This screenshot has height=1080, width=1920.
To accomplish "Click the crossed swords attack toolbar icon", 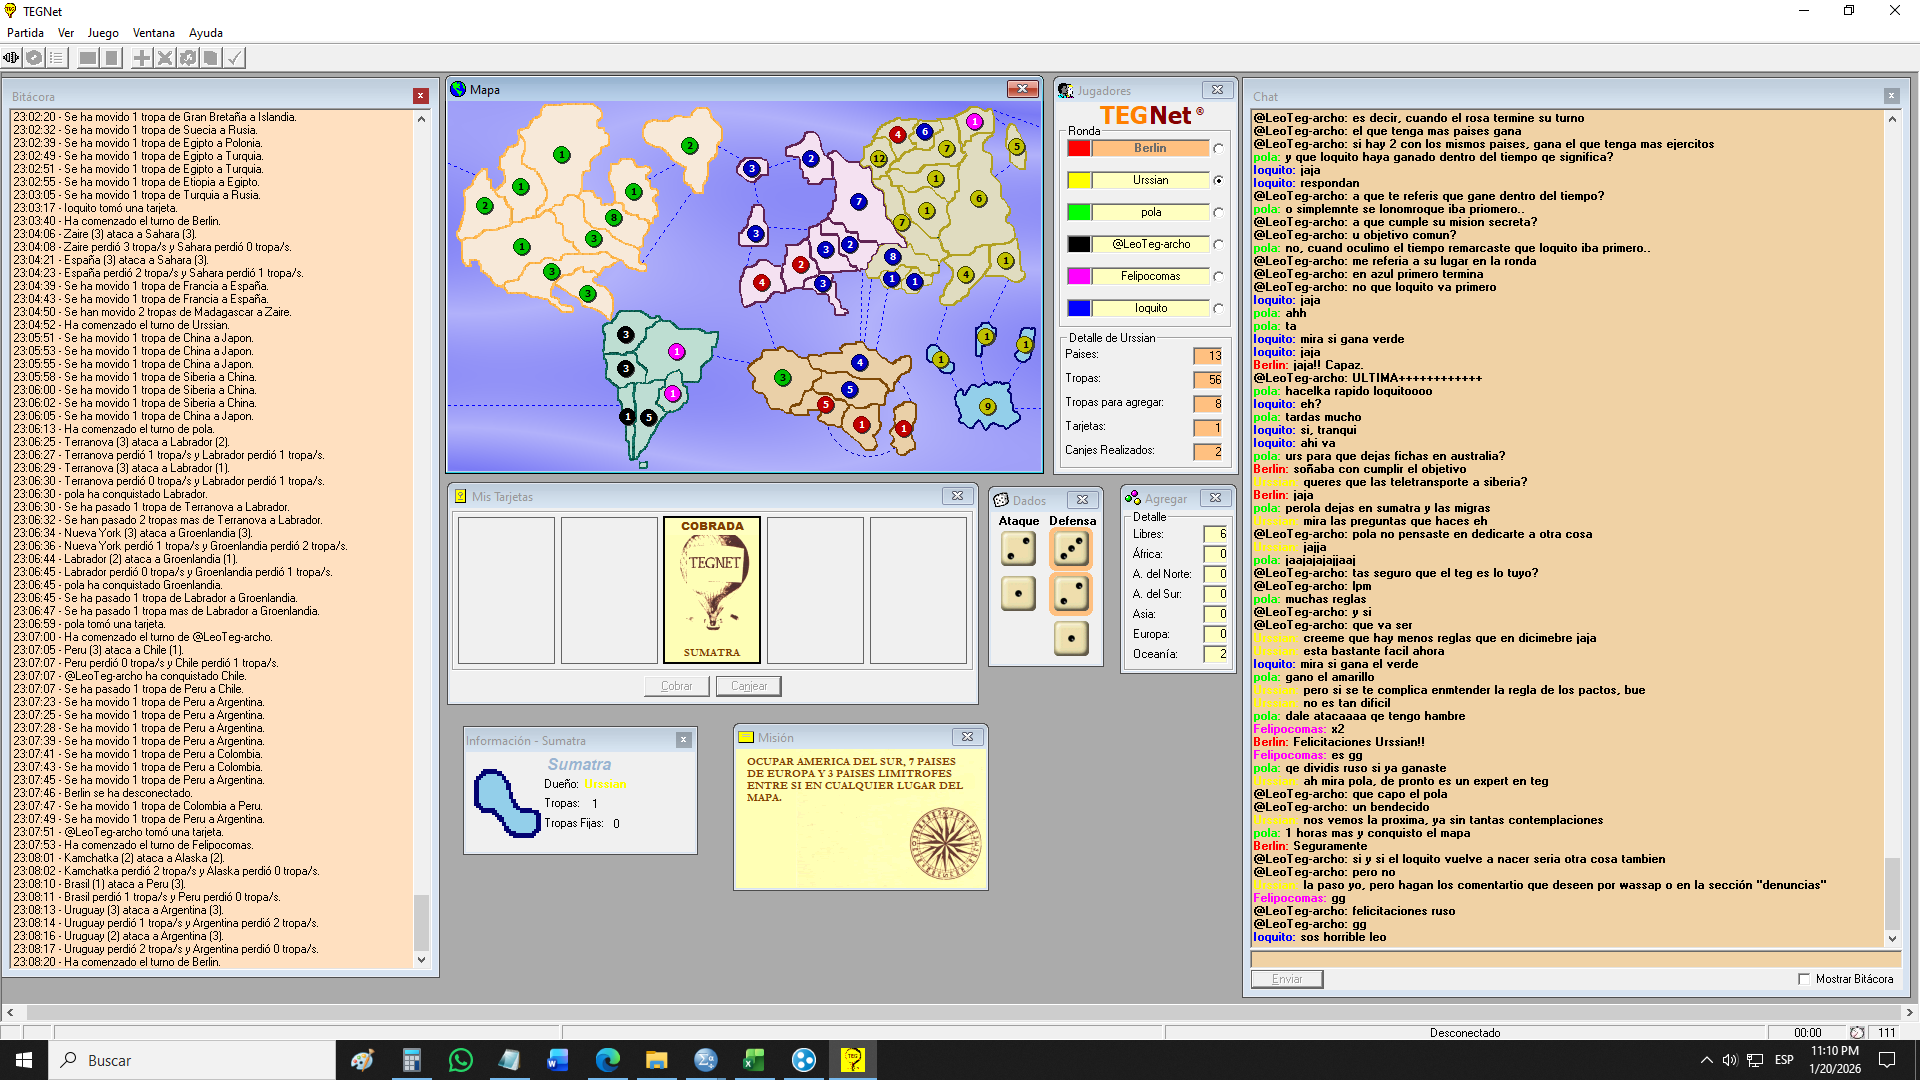I will tap(165, 58).
